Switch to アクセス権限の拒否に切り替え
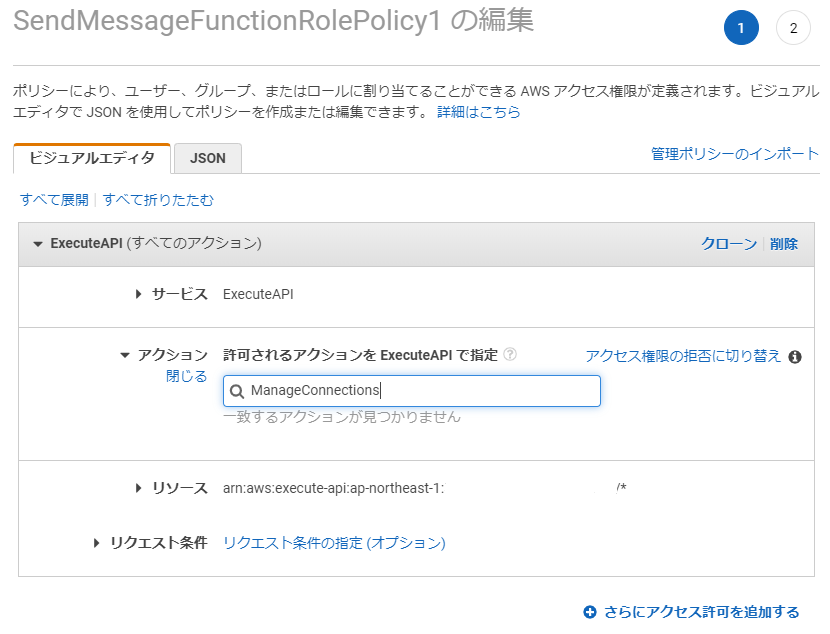 pos(683,356)
